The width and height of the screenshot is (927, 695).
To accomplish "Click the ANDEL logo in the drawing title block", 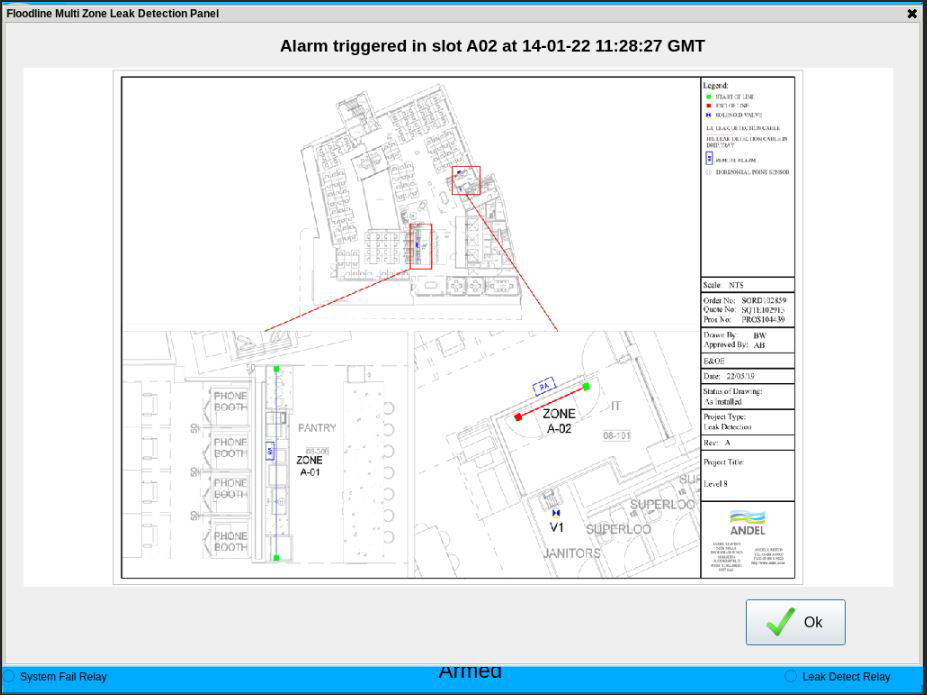I will [747, 523].
